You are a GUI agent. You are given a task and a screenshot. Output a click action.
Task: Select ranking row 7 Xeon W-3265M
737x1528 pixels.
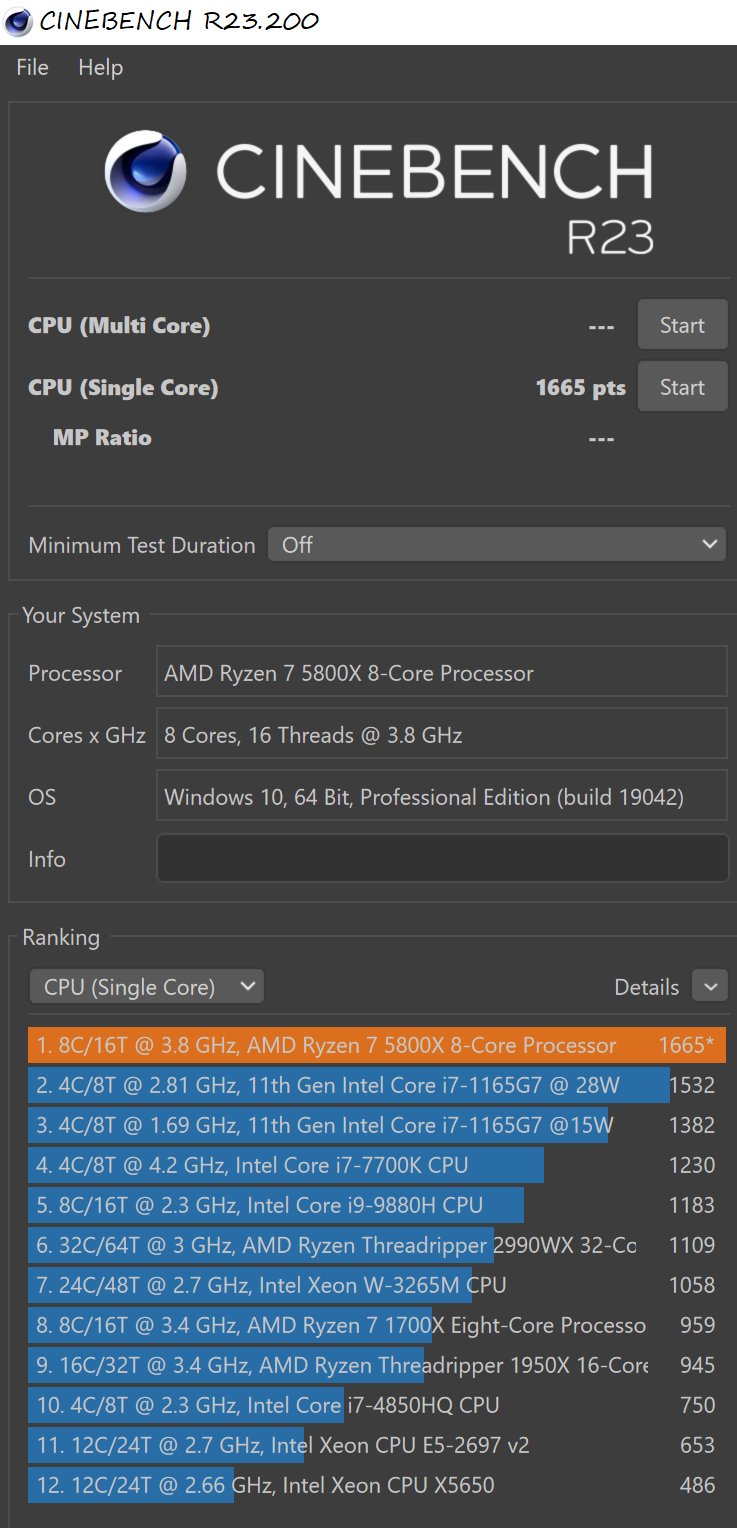tap(377, 1285)
